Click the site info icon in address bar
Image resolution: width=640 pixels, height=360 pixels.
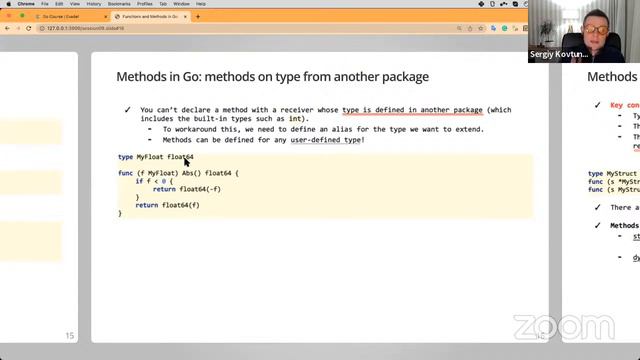pyautogui.click(x=42, y=28)
